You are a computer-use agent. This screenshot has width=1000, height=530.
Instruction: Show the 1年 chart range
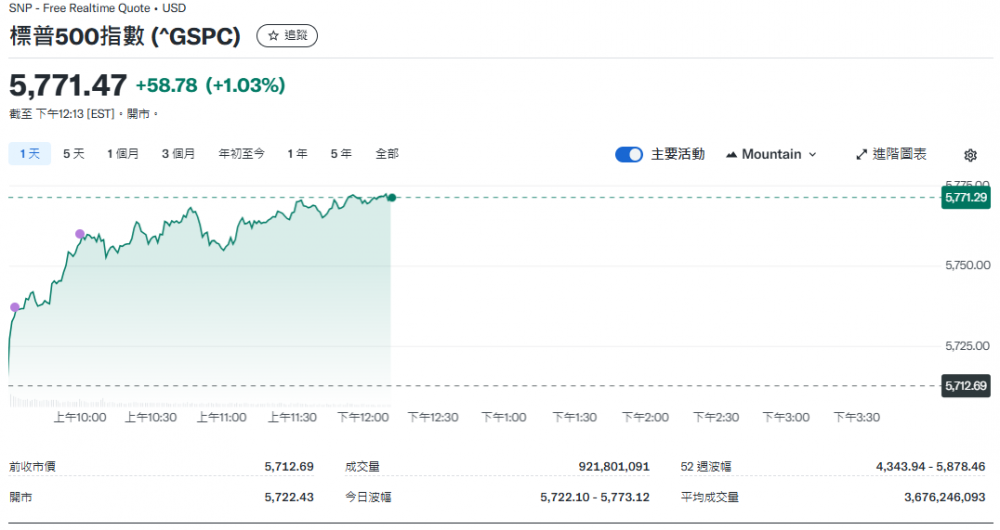297,154
